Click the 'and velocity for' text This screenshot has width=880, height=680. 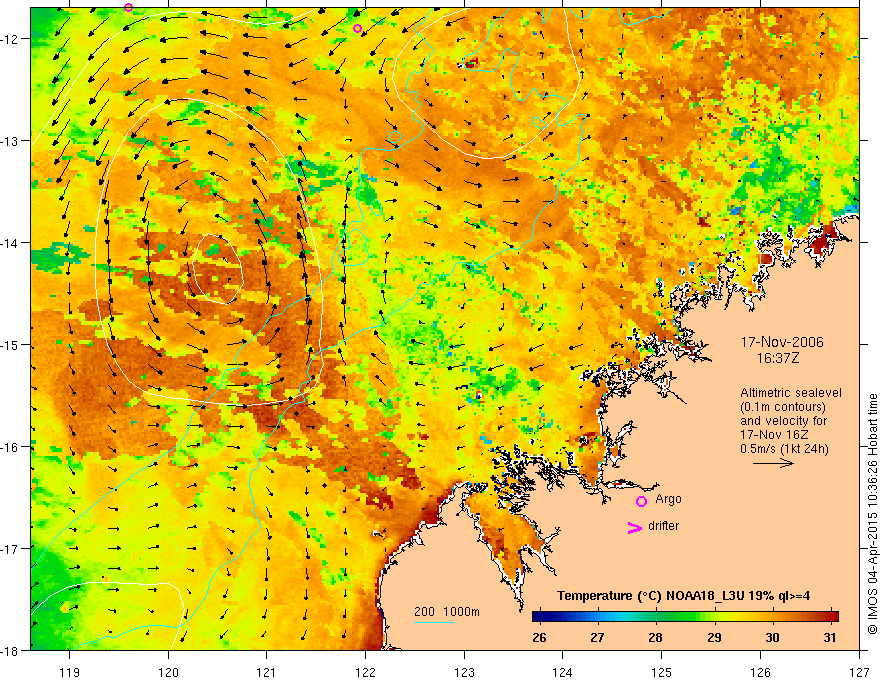tap(783, 421)
